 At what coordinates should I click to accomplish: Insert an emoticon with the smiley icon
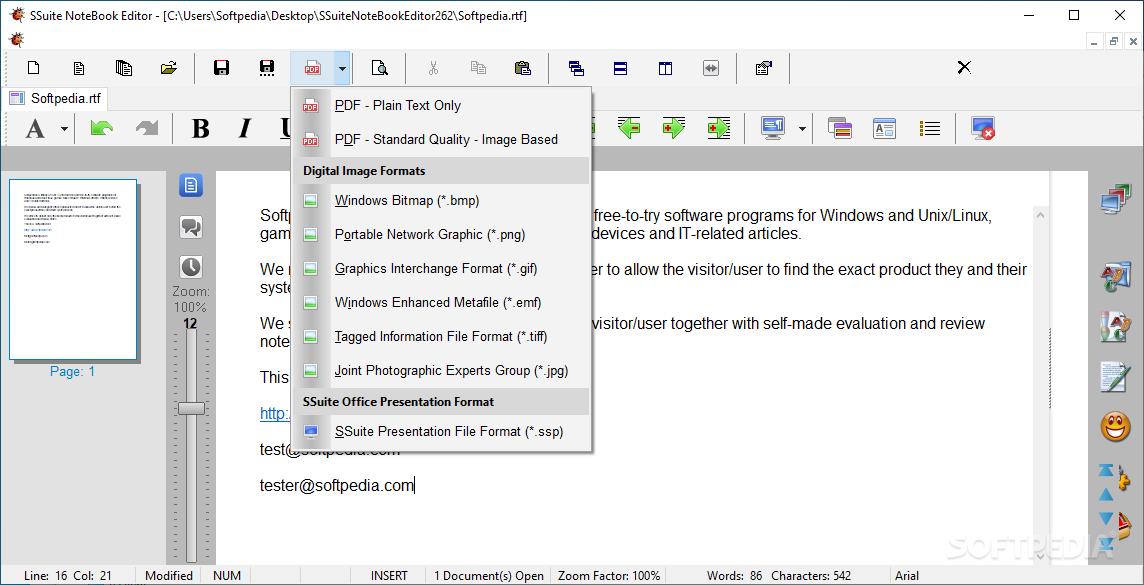click(1115, 427)
